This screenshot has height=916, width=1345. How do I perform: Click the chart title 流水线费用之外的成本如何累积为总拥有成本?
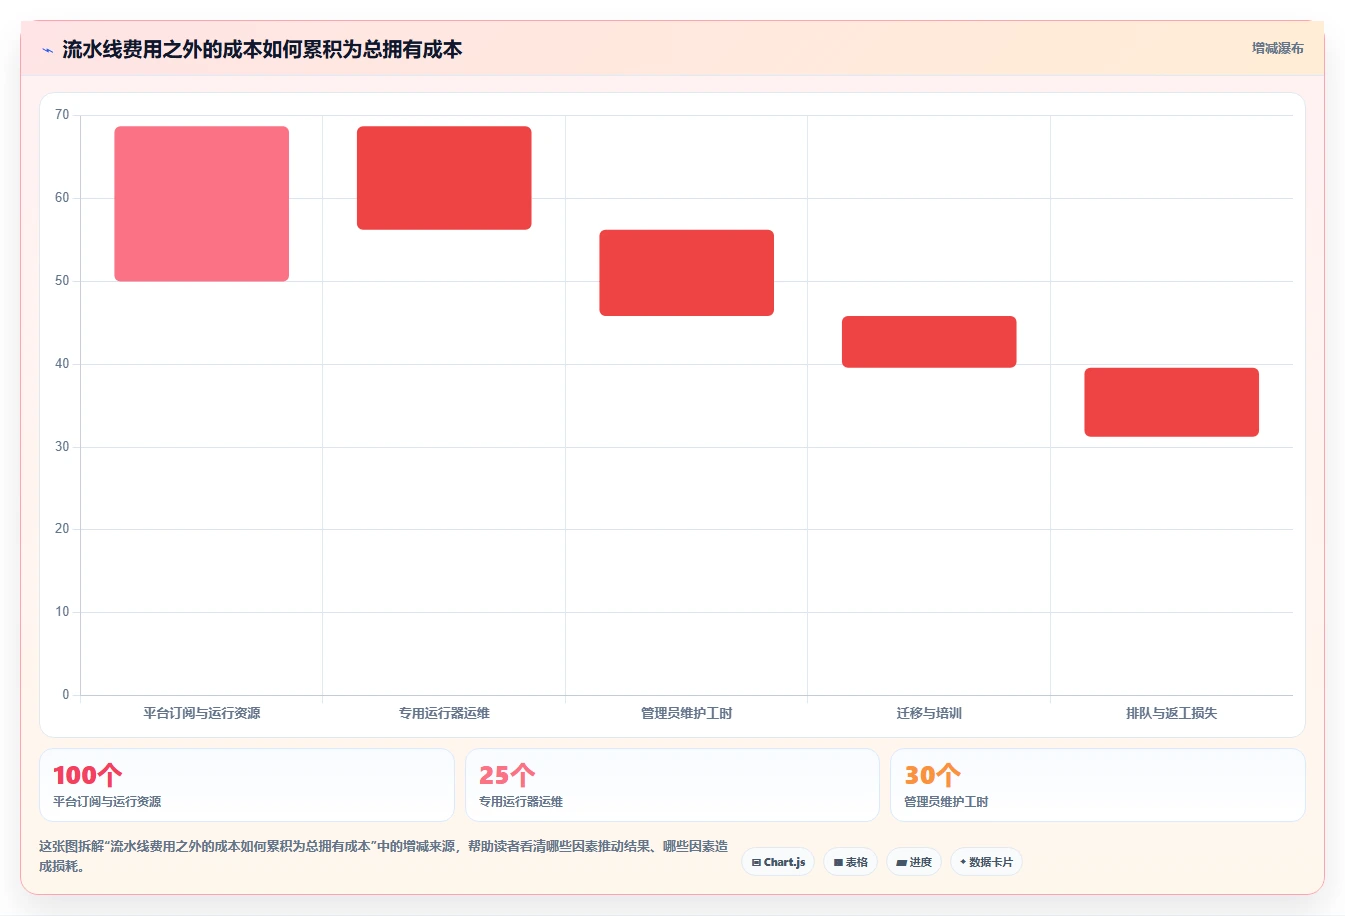click(x=262, y=50)
